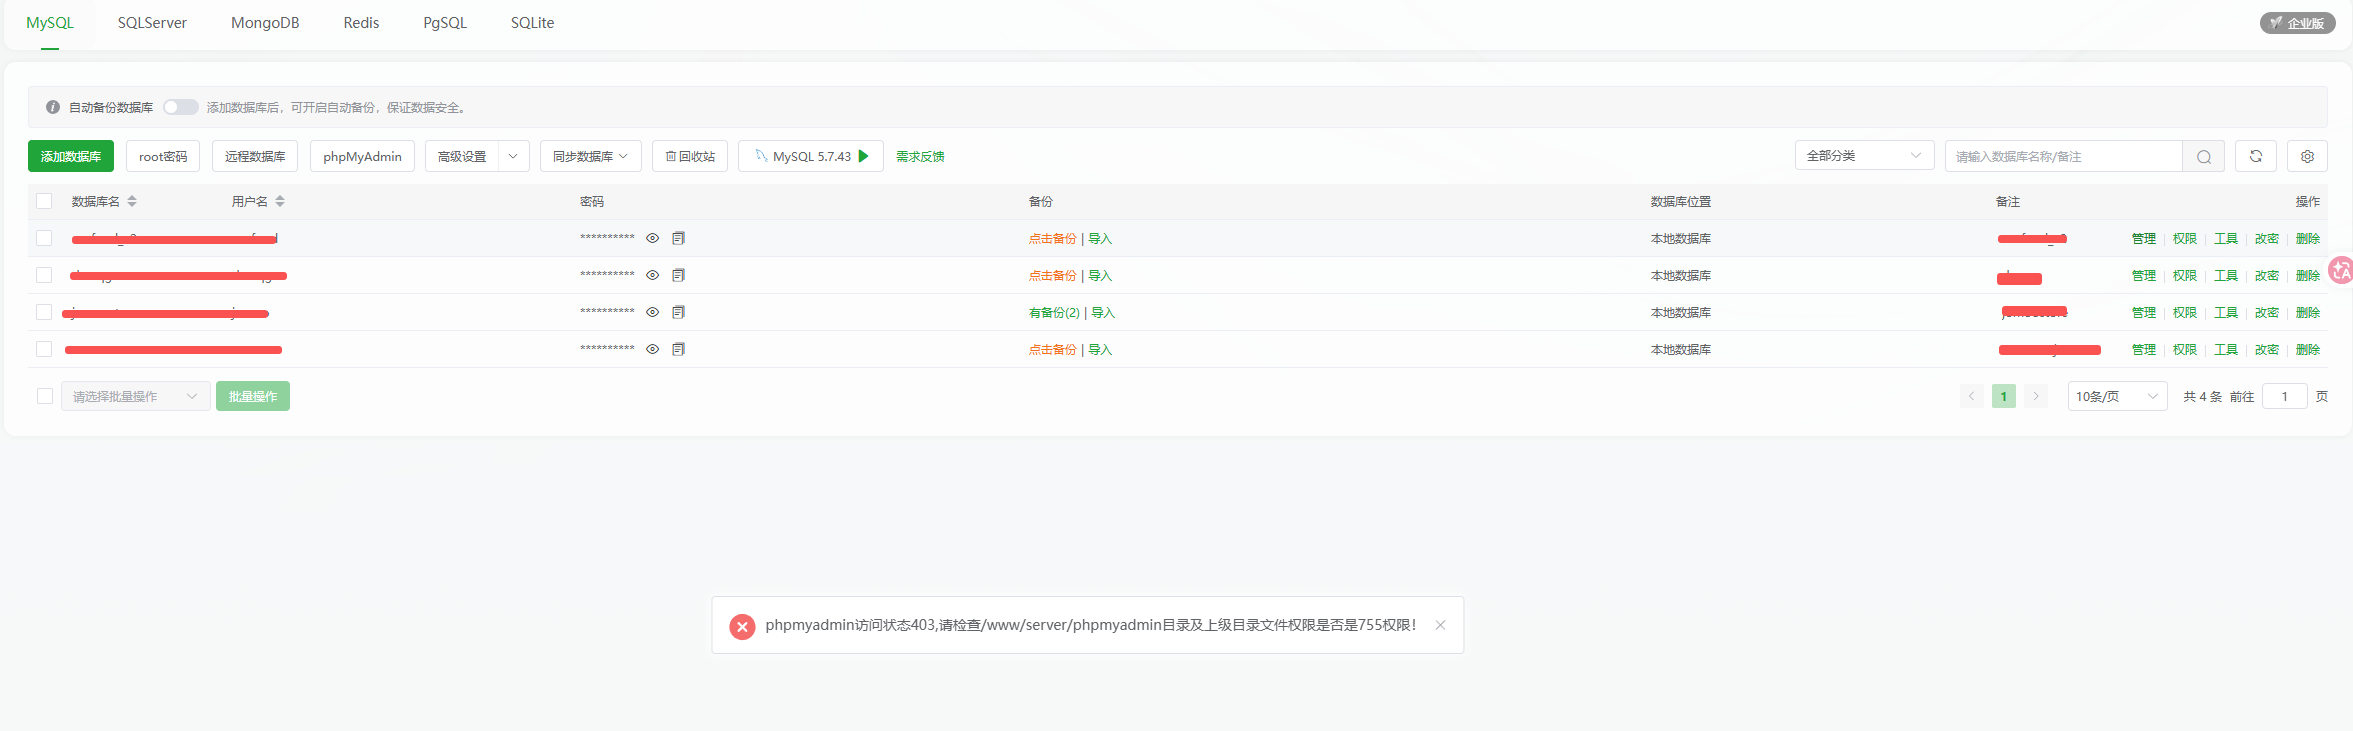Image resolution: width=2353 pixels, height=731 pixels.
Task: Click the go-to page number field
Action: [x=2284, y=396]
